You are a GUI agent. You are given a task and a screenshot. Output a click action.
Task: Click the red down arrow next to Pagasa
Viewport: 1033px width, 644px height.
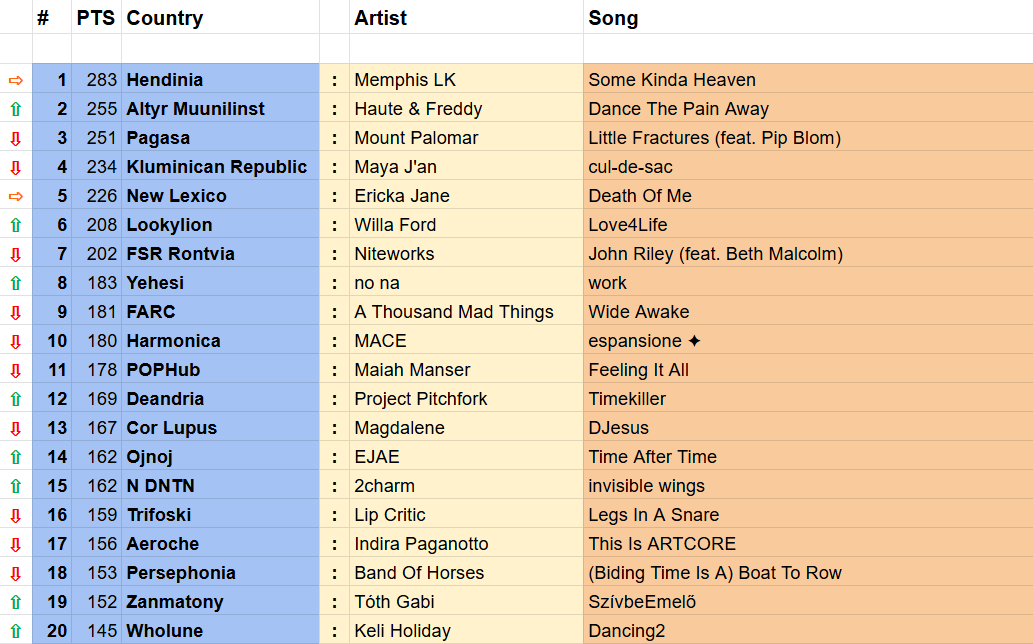pos(15,138)
